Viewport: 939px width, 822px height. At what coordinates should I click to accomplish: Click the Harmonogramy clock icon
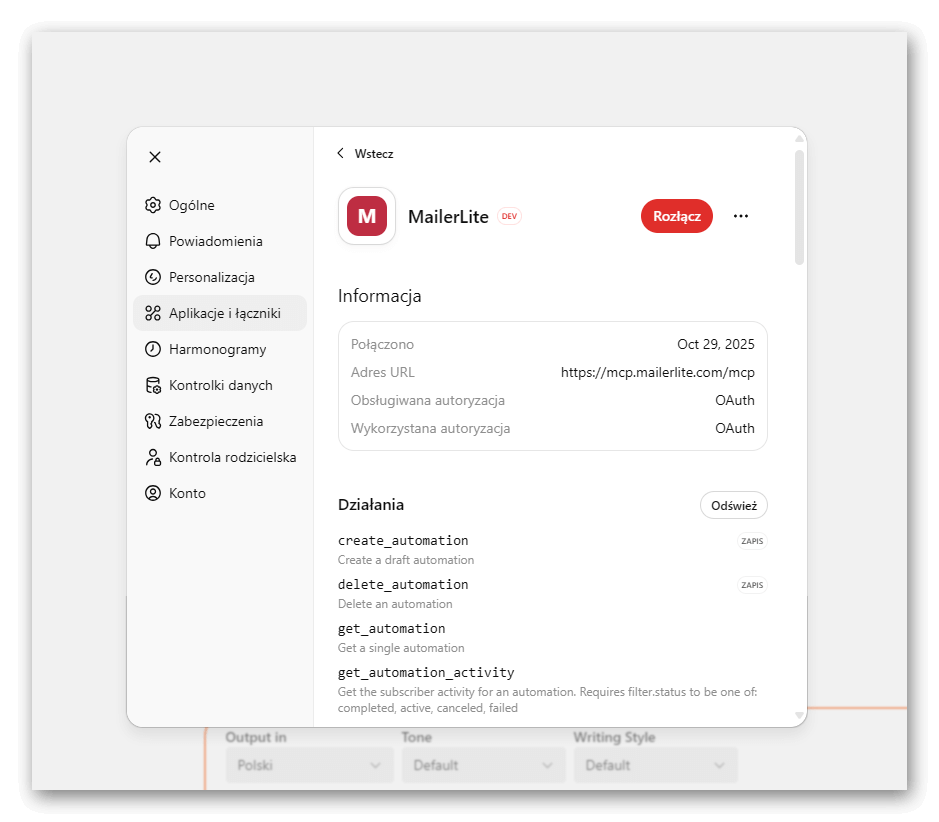[153, 349]
